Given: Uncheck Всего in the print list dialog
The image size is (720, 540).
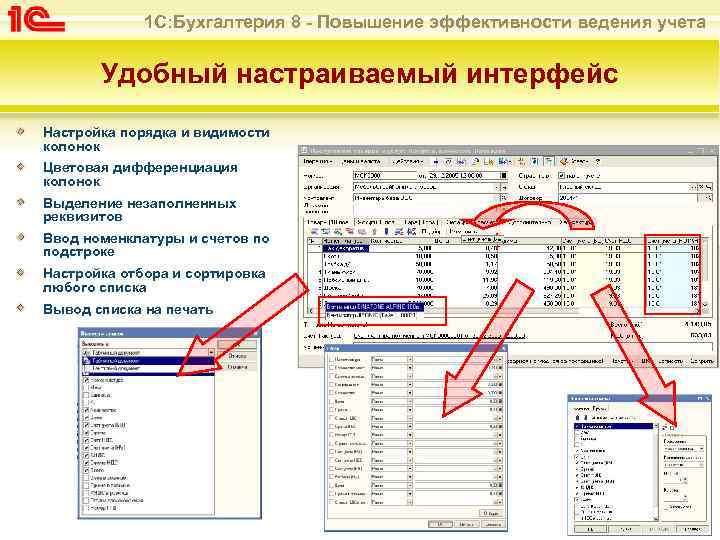Looking at the screenshot, I should point(86,470).
